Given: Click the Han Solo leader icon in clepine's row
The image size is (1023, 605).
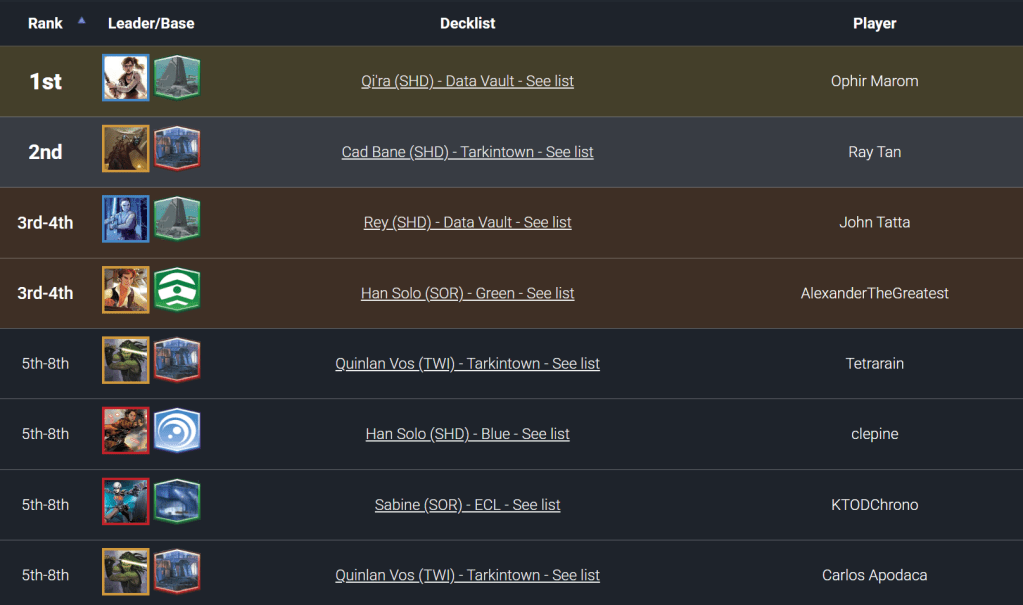Looking at the screenshot, I should pos(126,431).
